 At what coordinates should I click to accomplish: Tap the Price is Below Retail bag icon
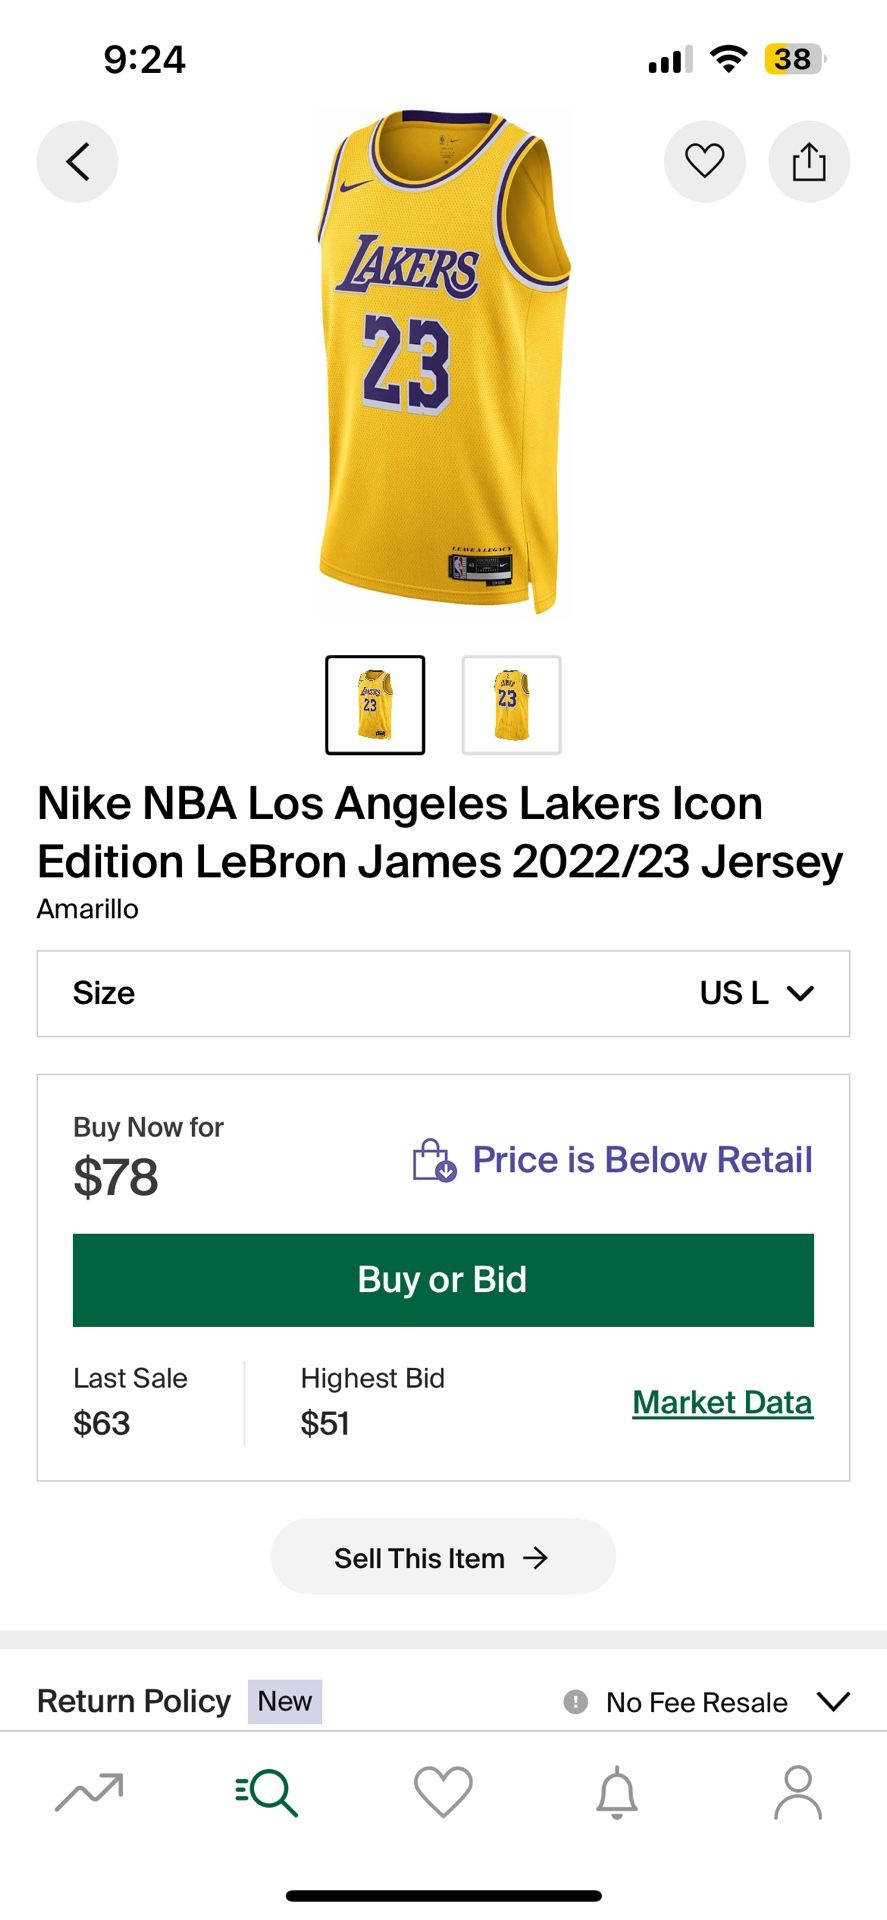tap(434, 1160)
